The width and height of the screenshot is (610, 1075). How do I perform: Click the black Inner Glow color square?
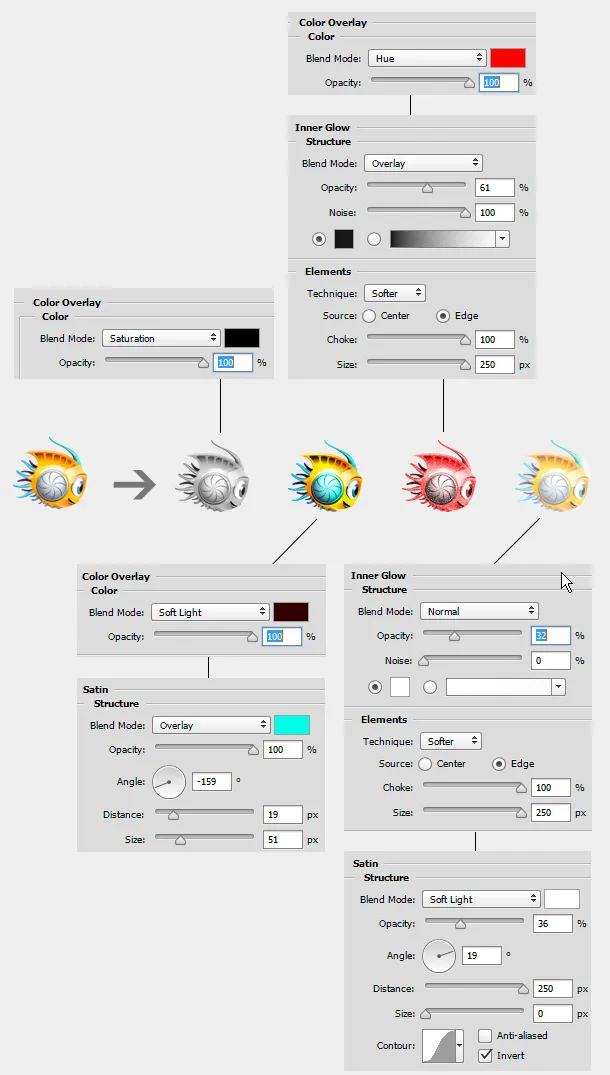(344, 239)
